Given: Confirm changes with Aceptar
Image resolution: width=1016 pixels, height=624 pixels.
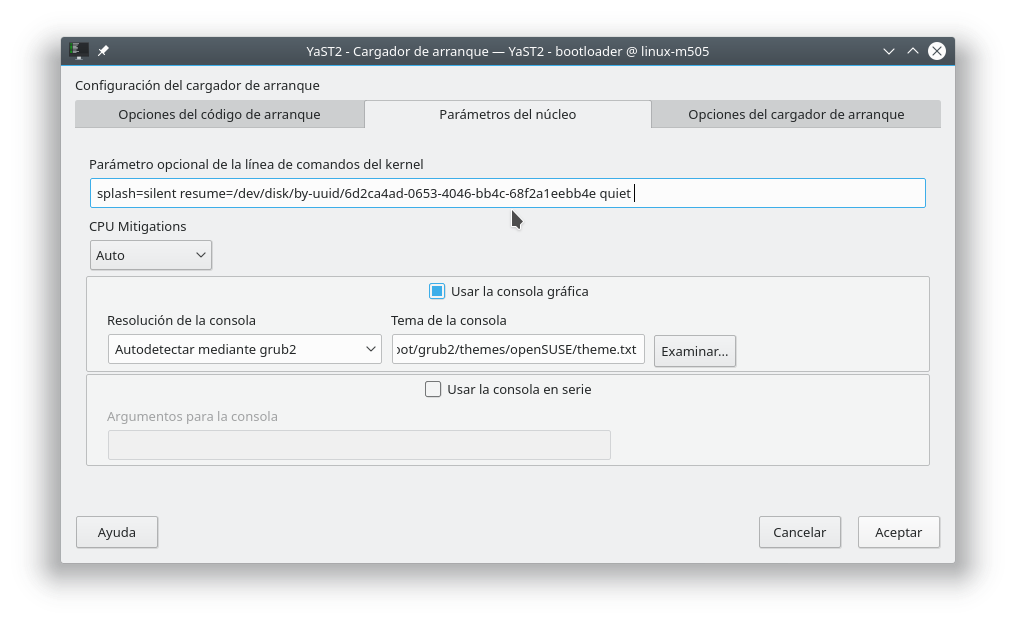Looking at the screenshot, I should [898, 532].
